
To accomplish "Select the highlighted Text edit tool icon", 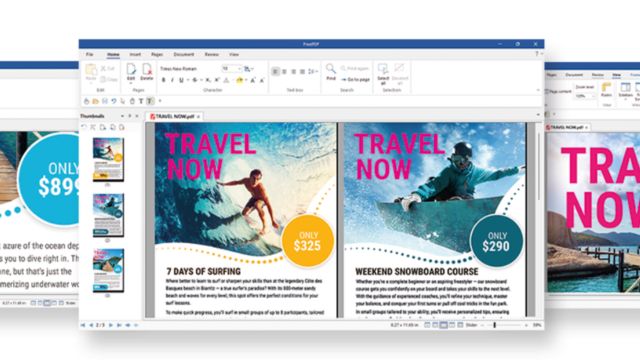I will (150, 101).
